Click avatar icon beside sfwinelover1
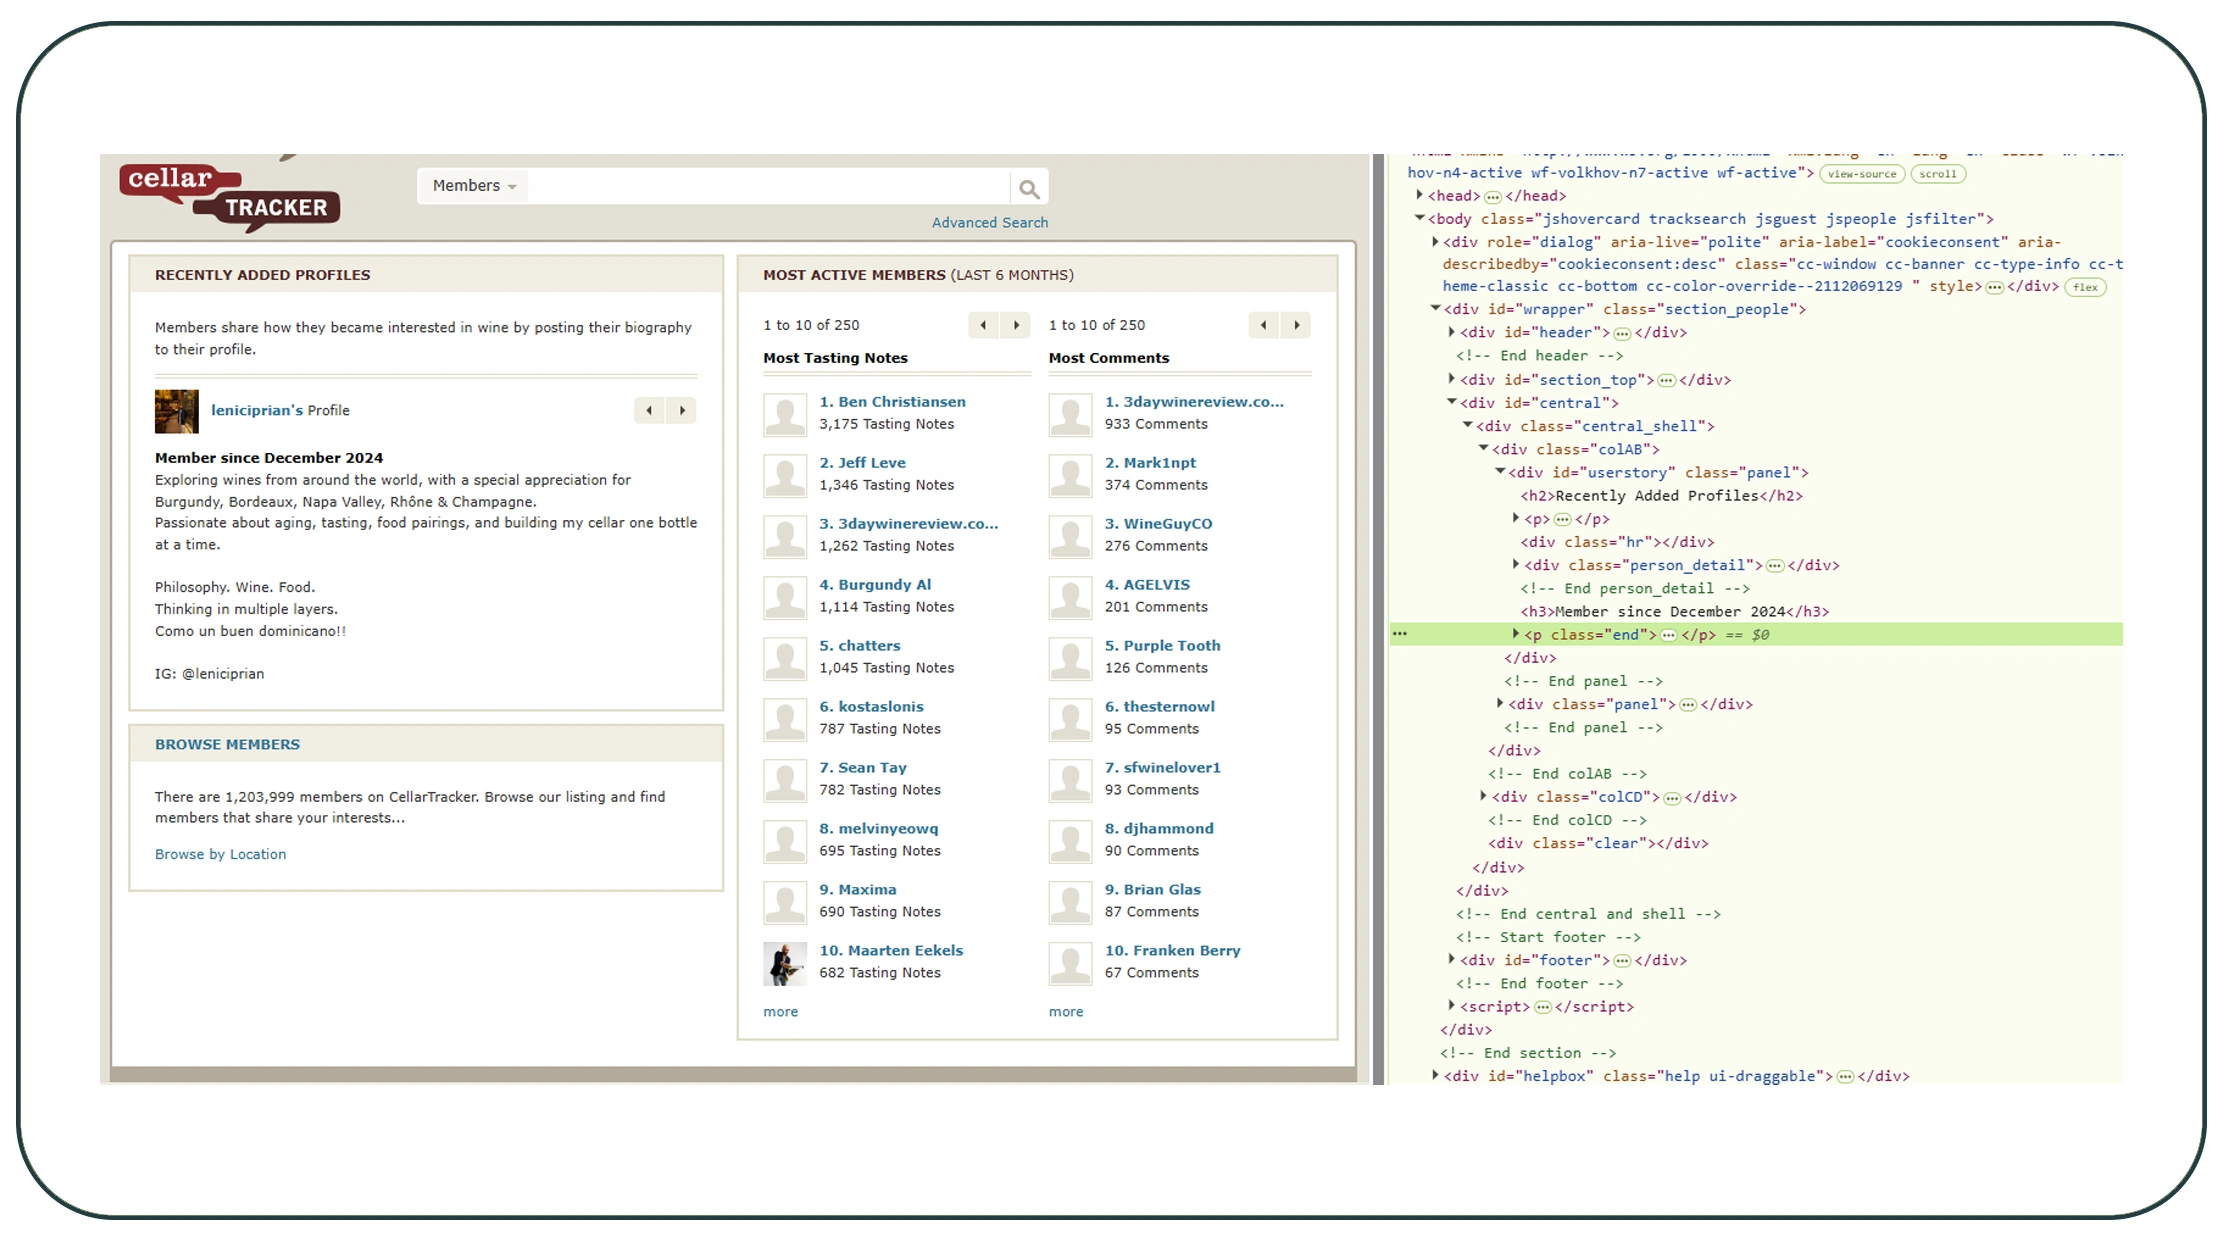 [x=1070, y=781]
